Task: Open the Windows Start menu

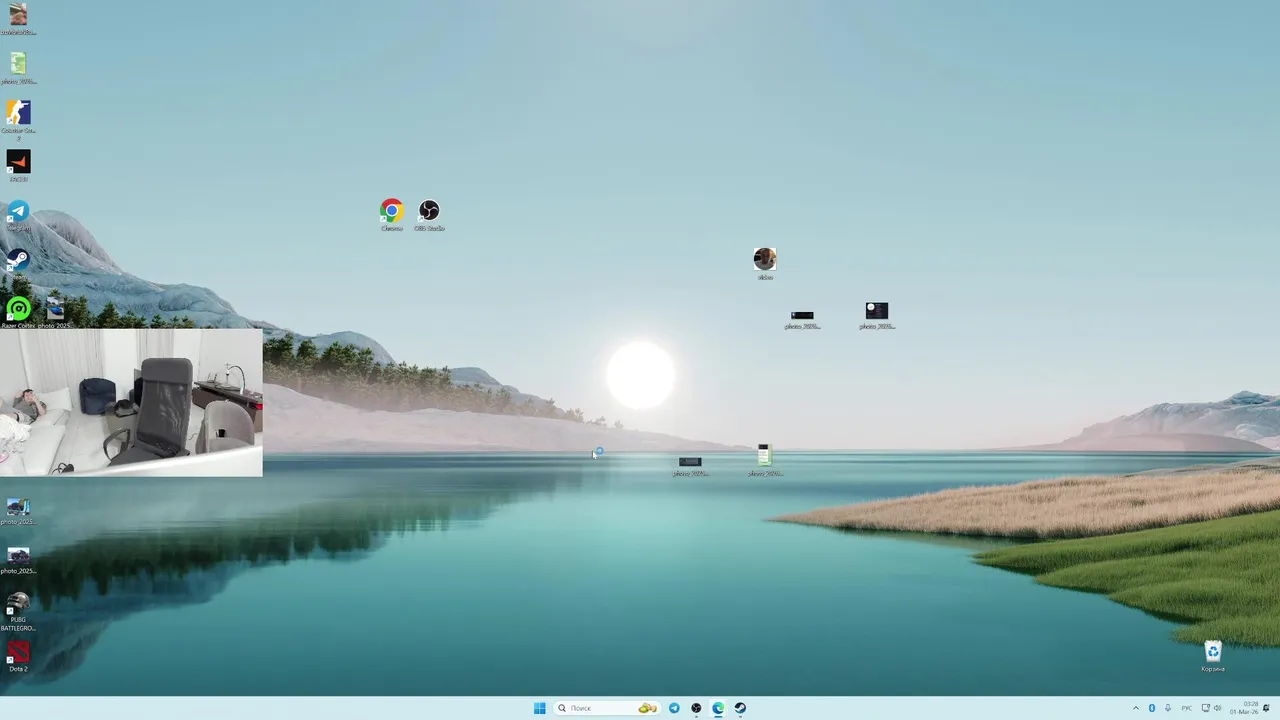Action: click(x=539, y=708)
